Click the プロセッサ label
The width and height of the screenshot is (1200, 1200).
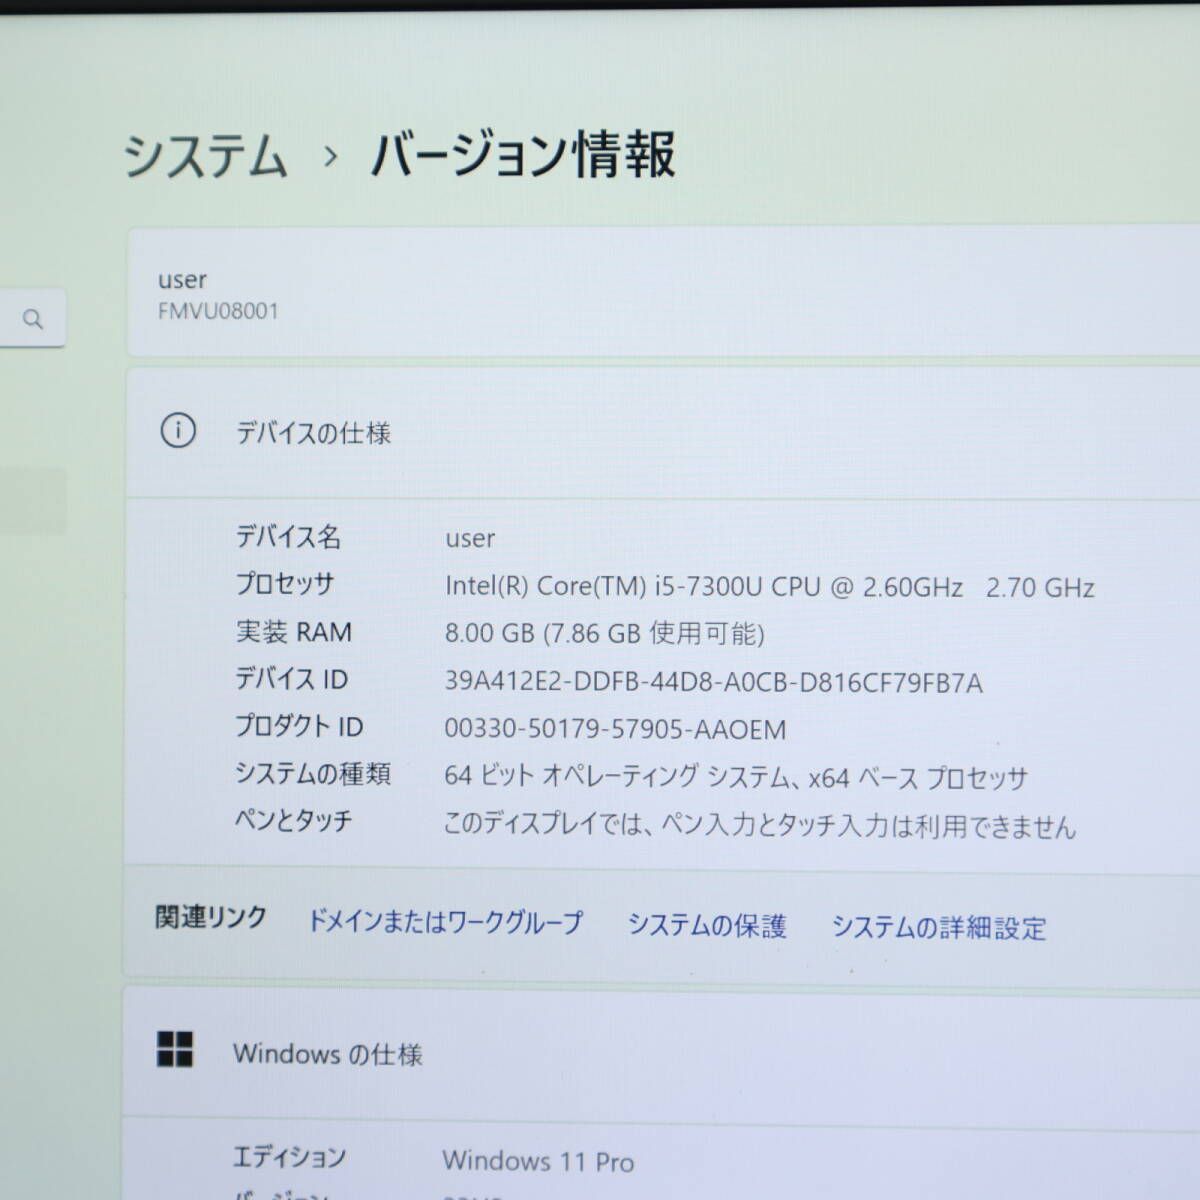pyautogui.click(x=284, y=584)
